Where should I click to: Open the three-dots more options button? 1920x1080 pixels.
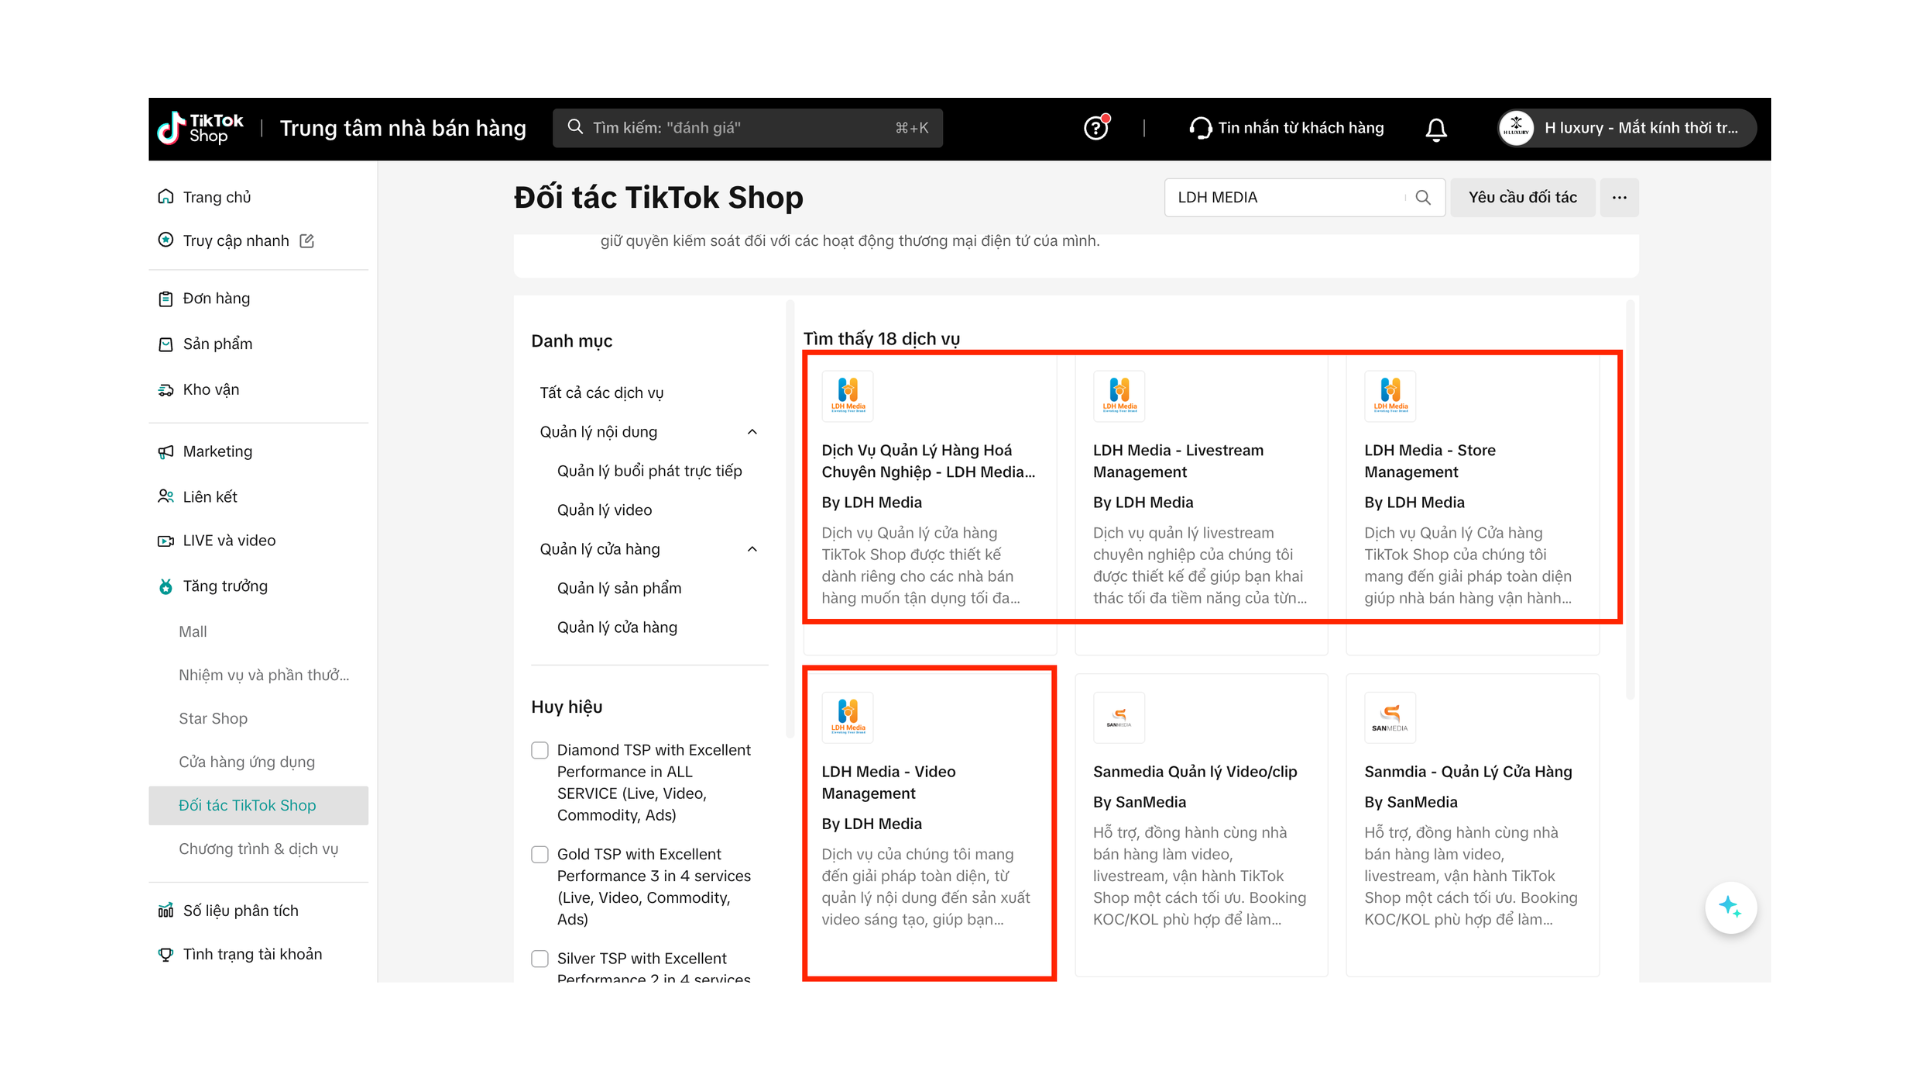1619,198
